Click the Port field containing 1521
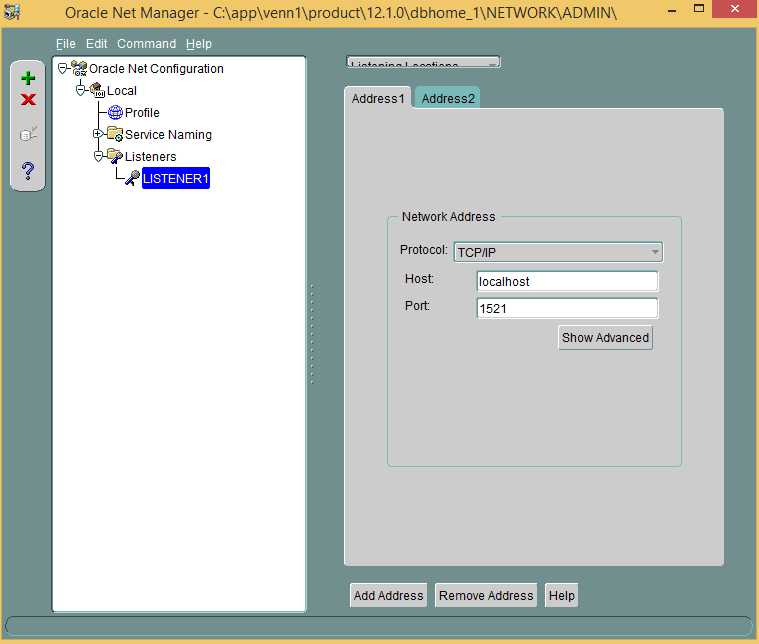Screen dimensions: 759x644 click(567, 308)
